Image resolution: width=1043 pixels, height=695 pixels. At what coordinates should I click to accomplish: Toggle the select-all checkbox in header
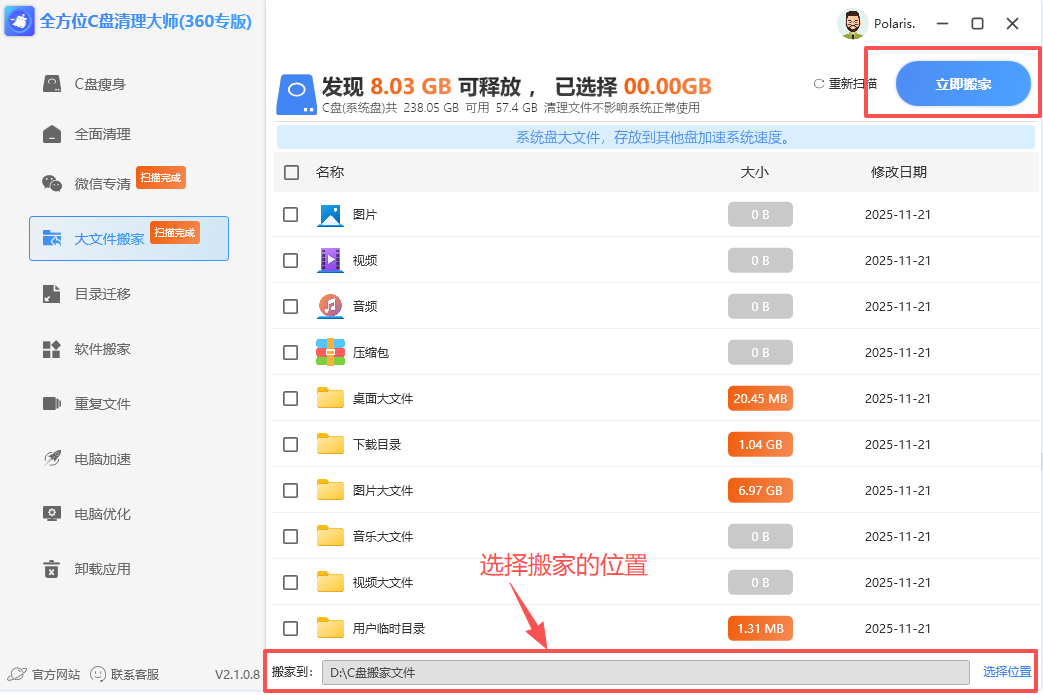(290, 172)
